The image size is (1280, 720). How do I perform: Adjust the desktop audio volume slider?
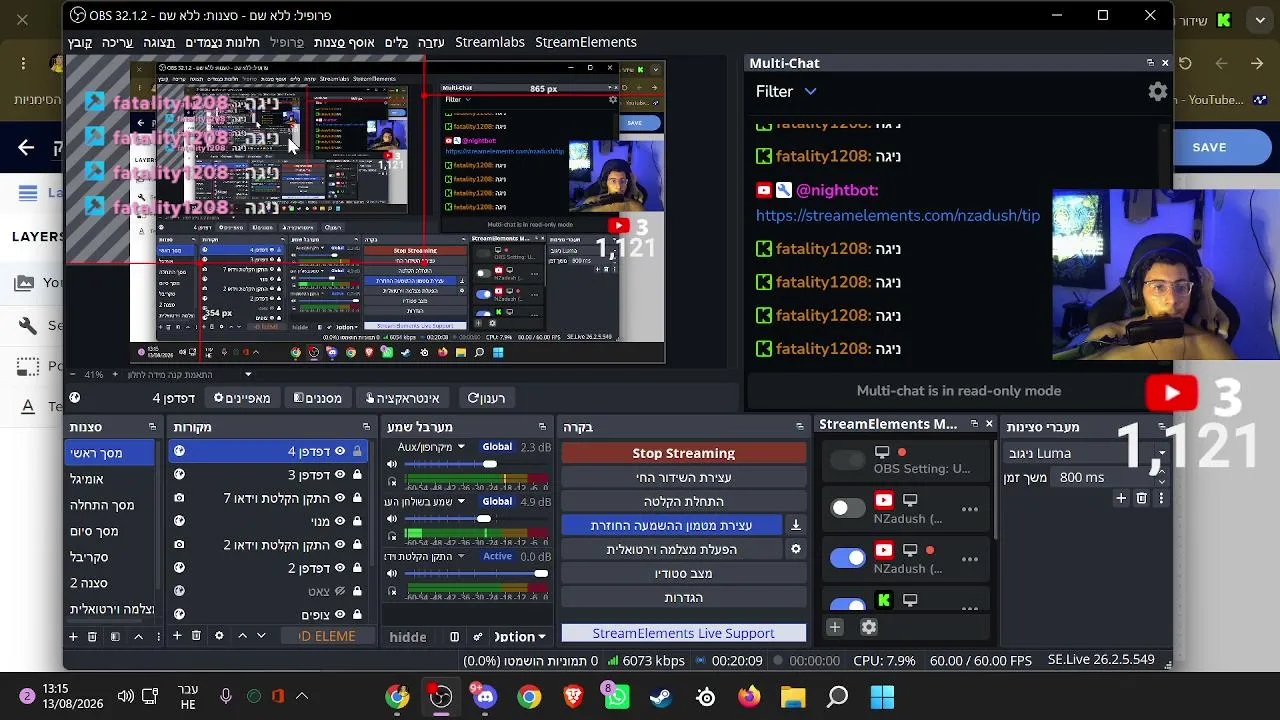pos(477,518)
